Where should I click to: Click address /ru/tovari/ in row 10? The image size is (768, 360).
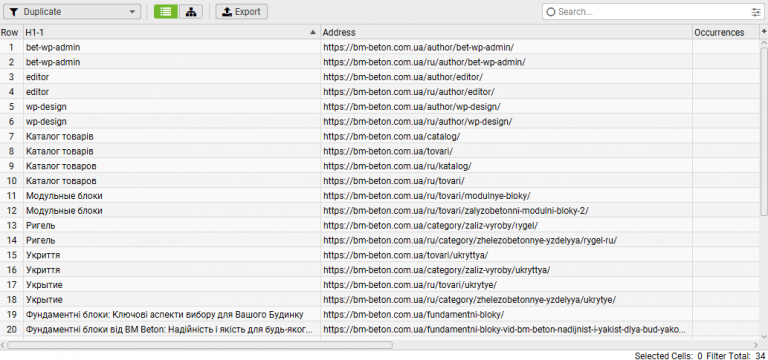tap(506, 181)
